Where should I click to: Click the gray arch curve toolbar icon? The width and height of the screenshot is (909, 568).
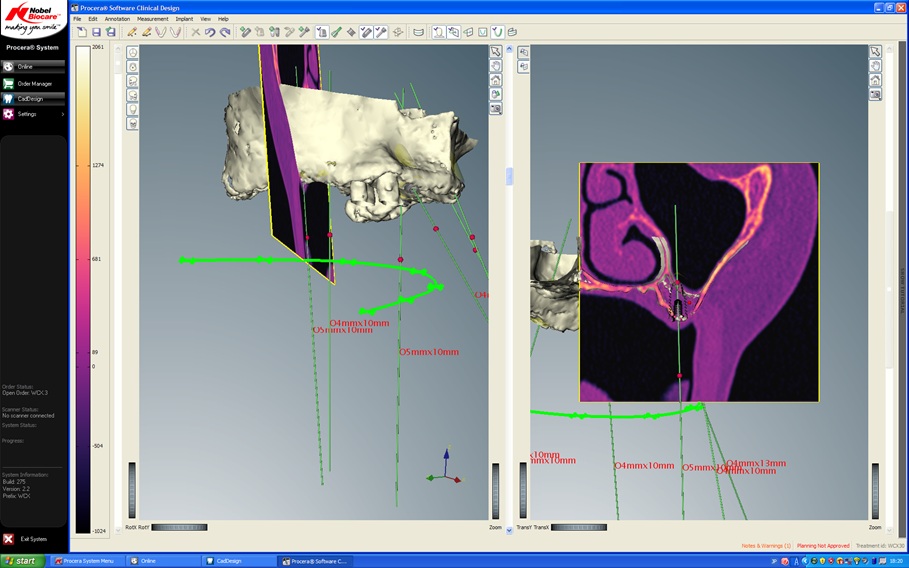click(175, 32)
